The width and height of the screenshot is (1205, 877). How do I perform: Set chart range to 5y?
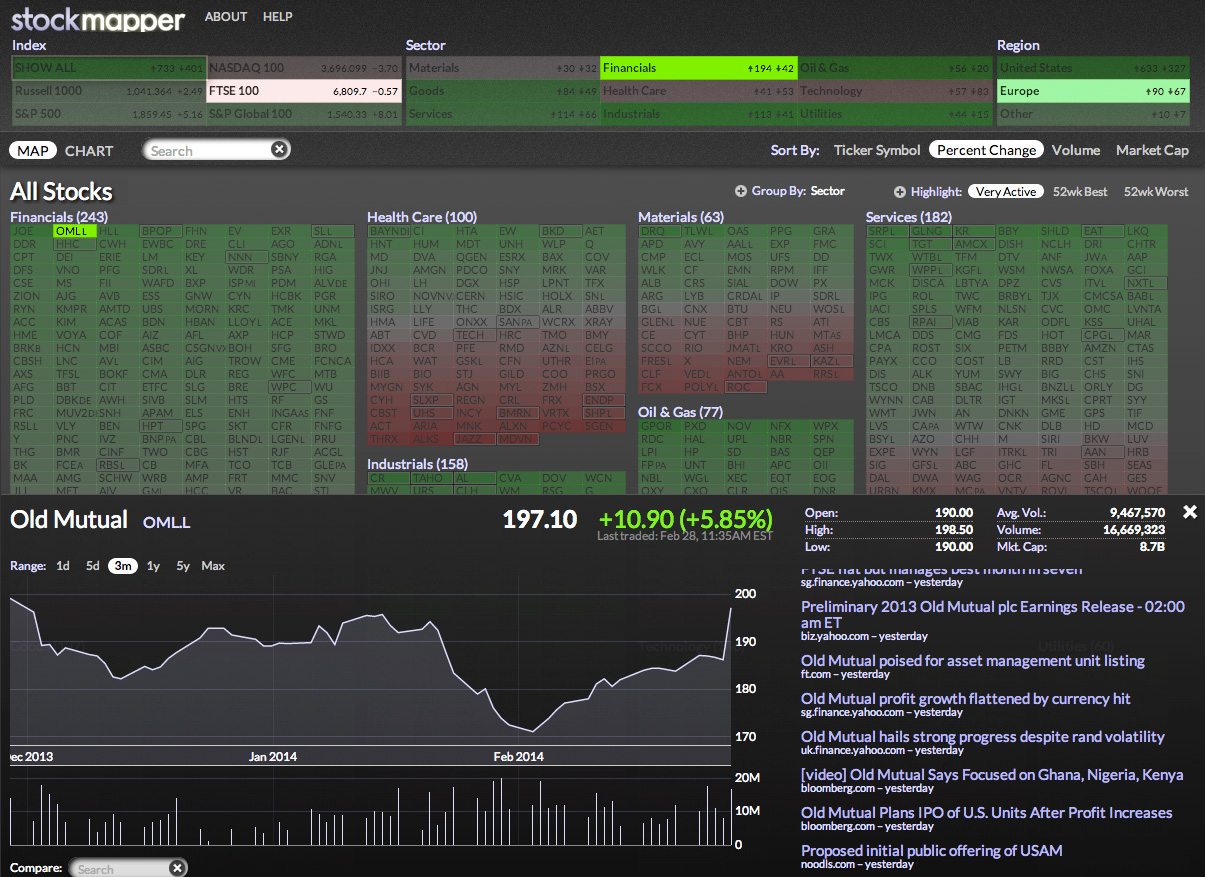183,566
